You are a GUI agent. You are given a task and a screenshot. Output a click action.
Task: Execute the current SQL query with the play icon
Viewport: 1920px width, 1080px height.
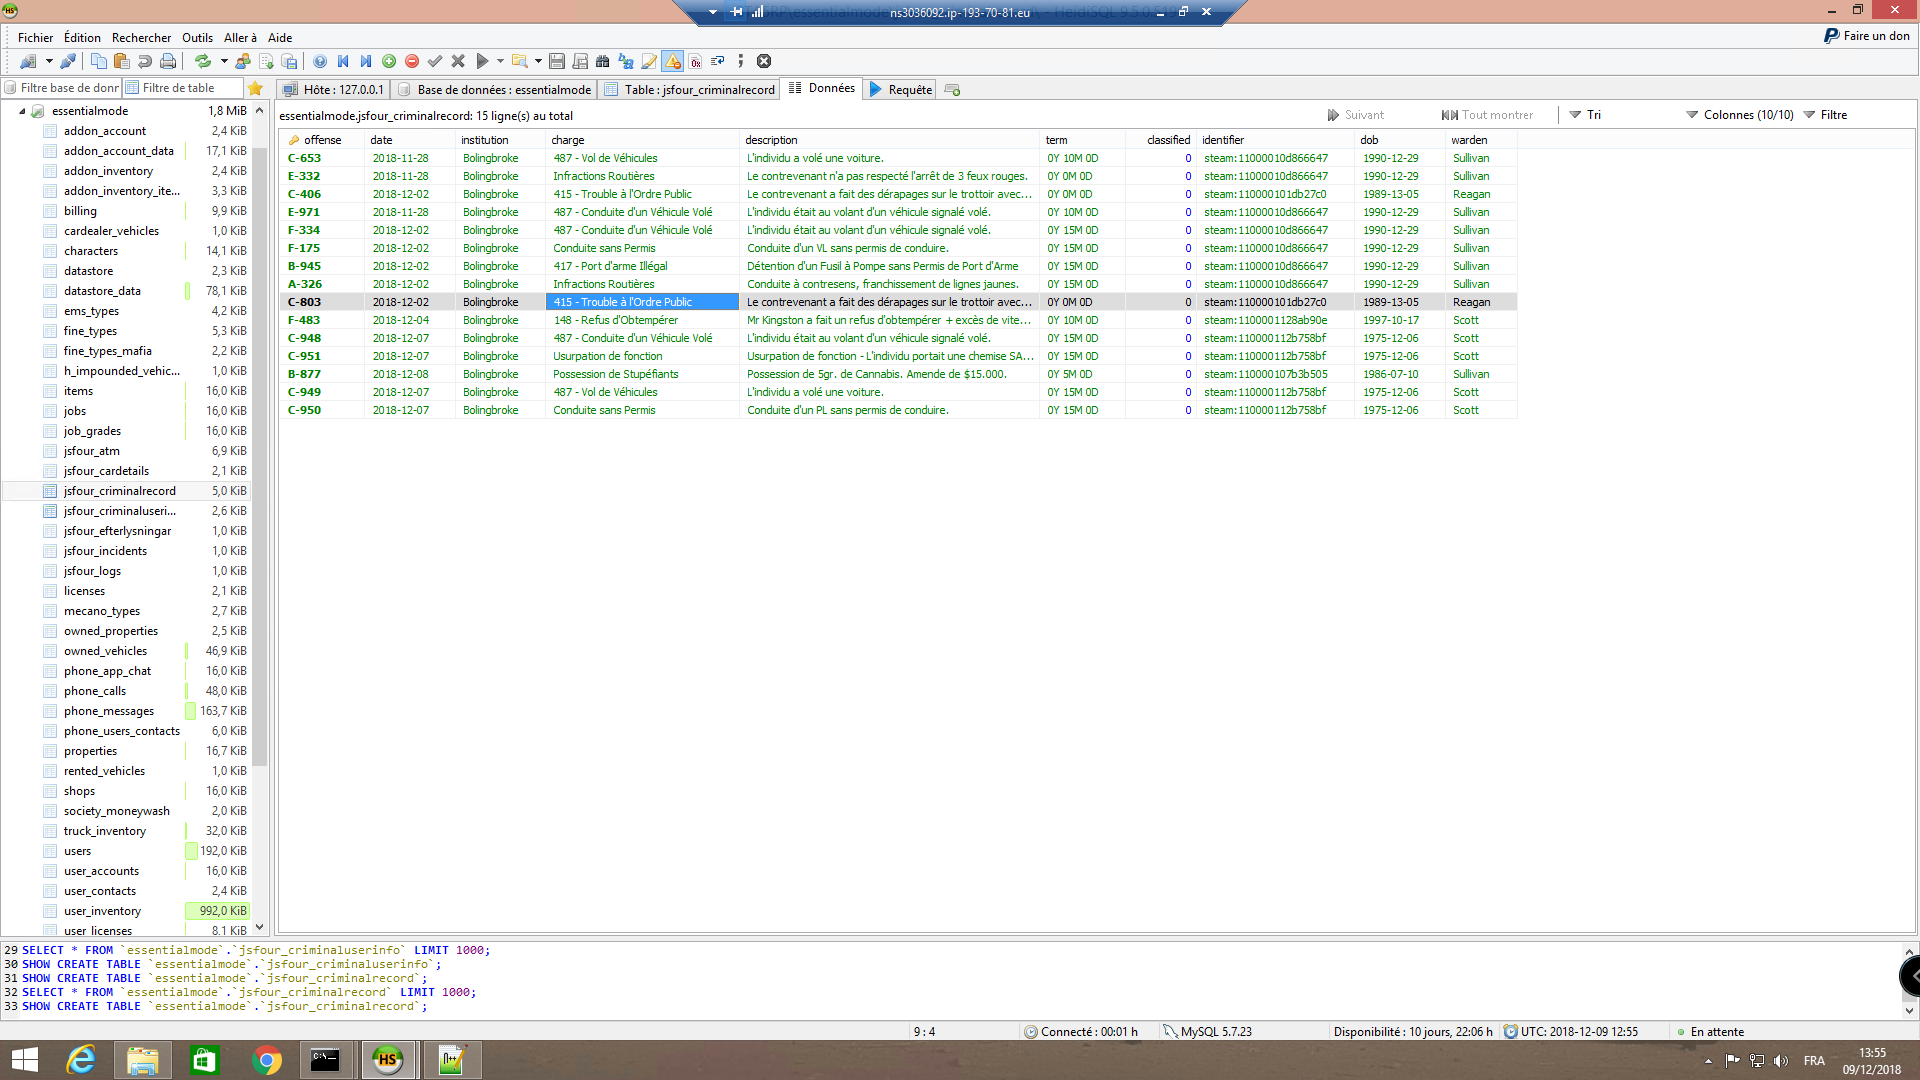[x=483, y=61]
